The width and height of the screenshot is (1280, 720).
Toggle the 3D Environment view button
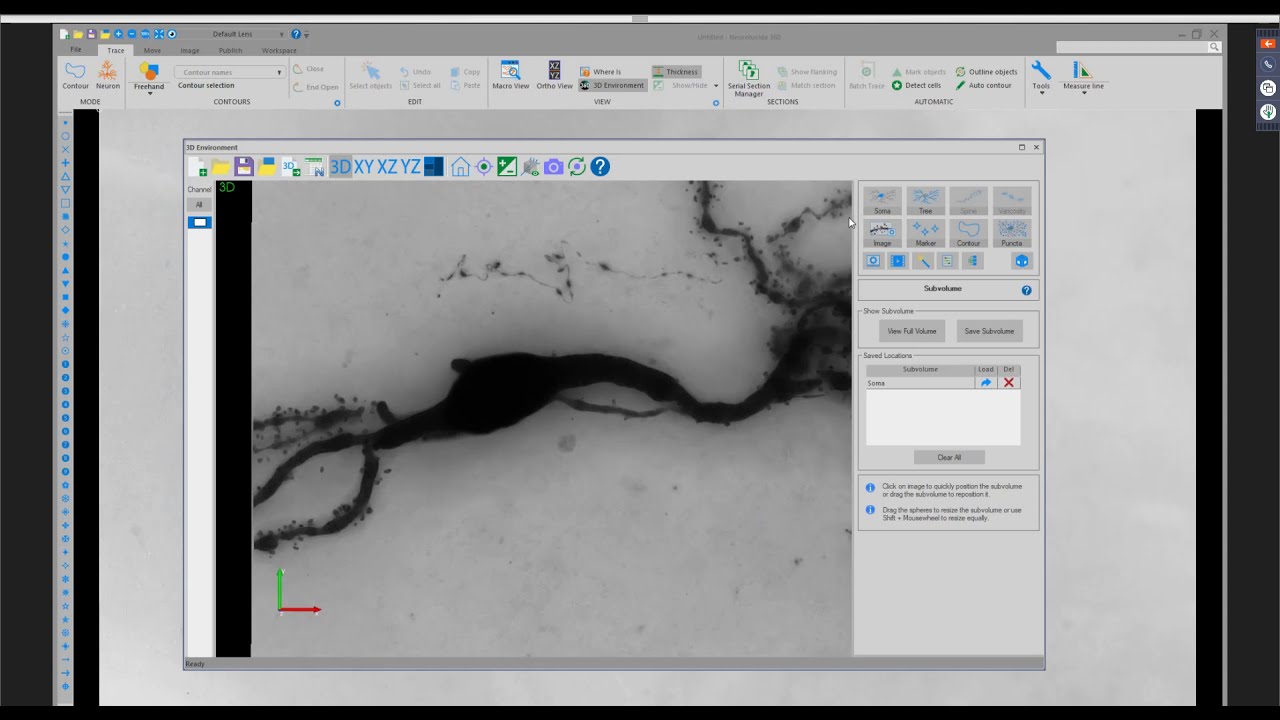point(612,85)
